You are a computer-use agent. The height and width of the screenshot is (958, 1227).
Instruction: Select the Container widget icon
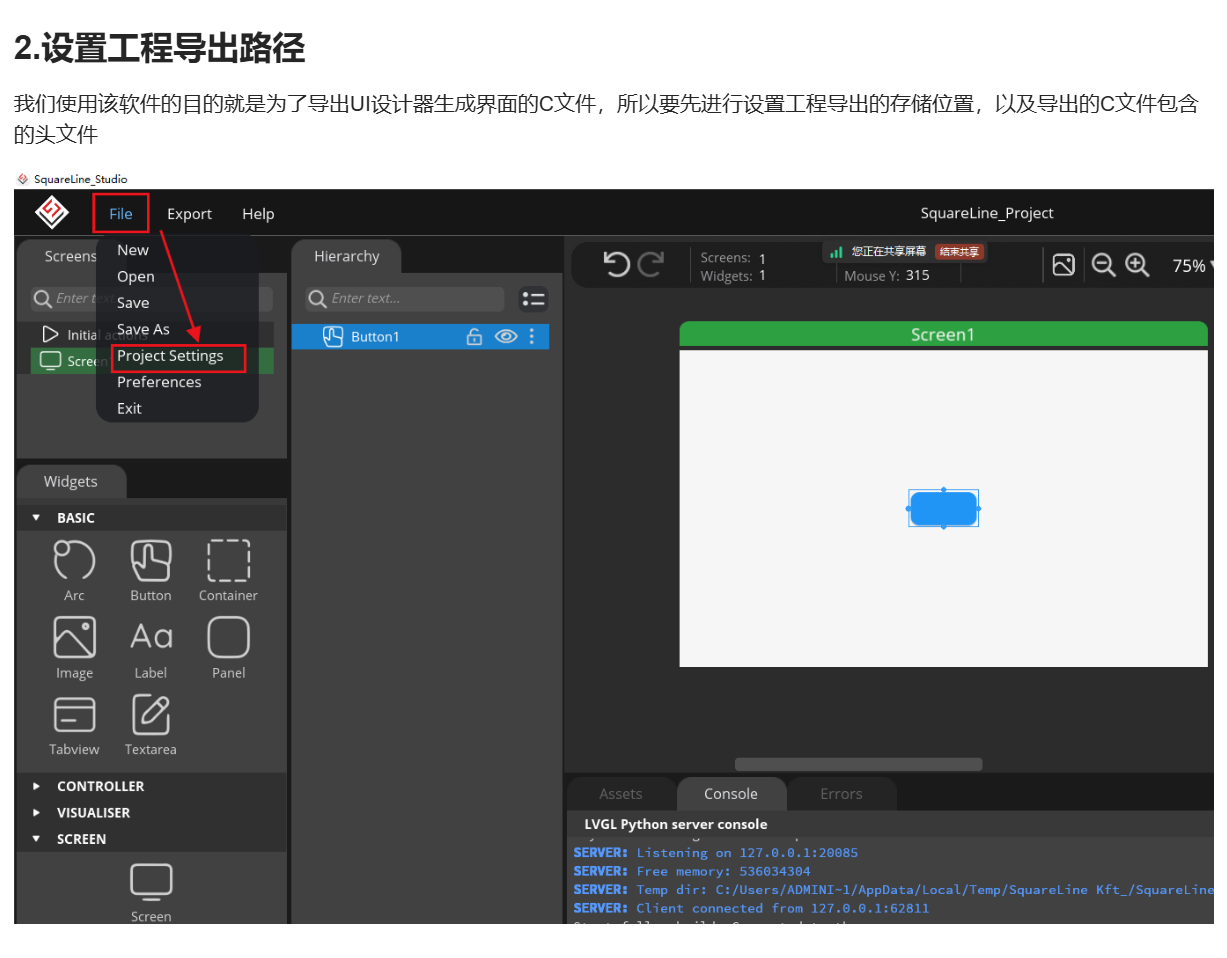pyautogui.click(x=228, y=560)
